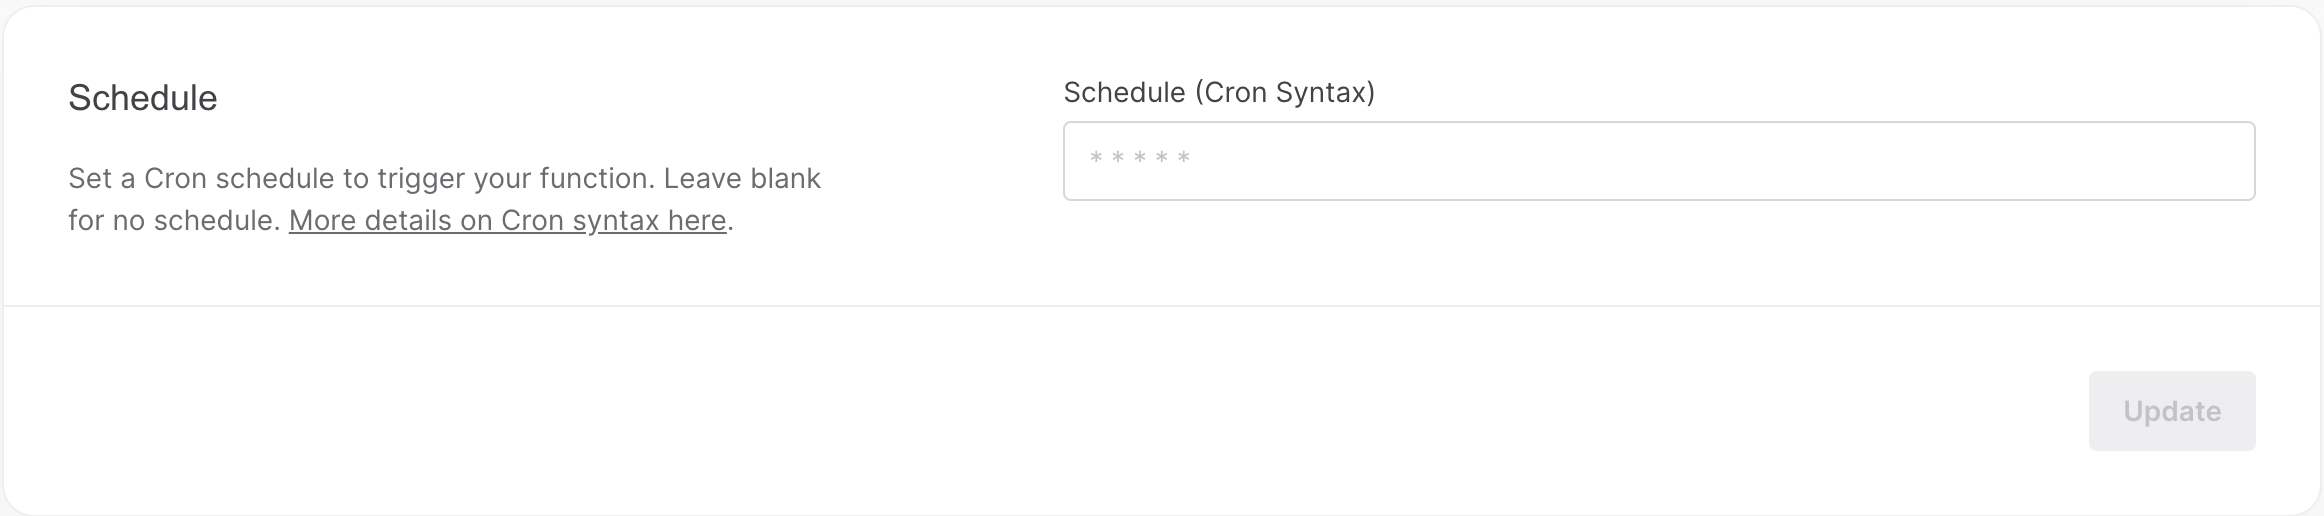Screen dimensions: 2324x516
Task: Save schedule changes with Update
Action: 2171,411
